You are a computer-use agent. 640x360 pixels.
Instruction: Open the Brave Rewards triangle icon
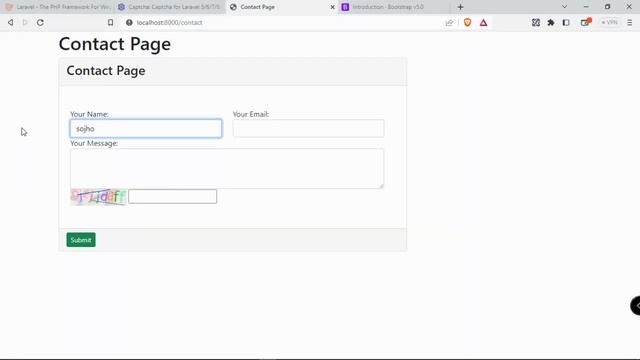pos(484,22)
